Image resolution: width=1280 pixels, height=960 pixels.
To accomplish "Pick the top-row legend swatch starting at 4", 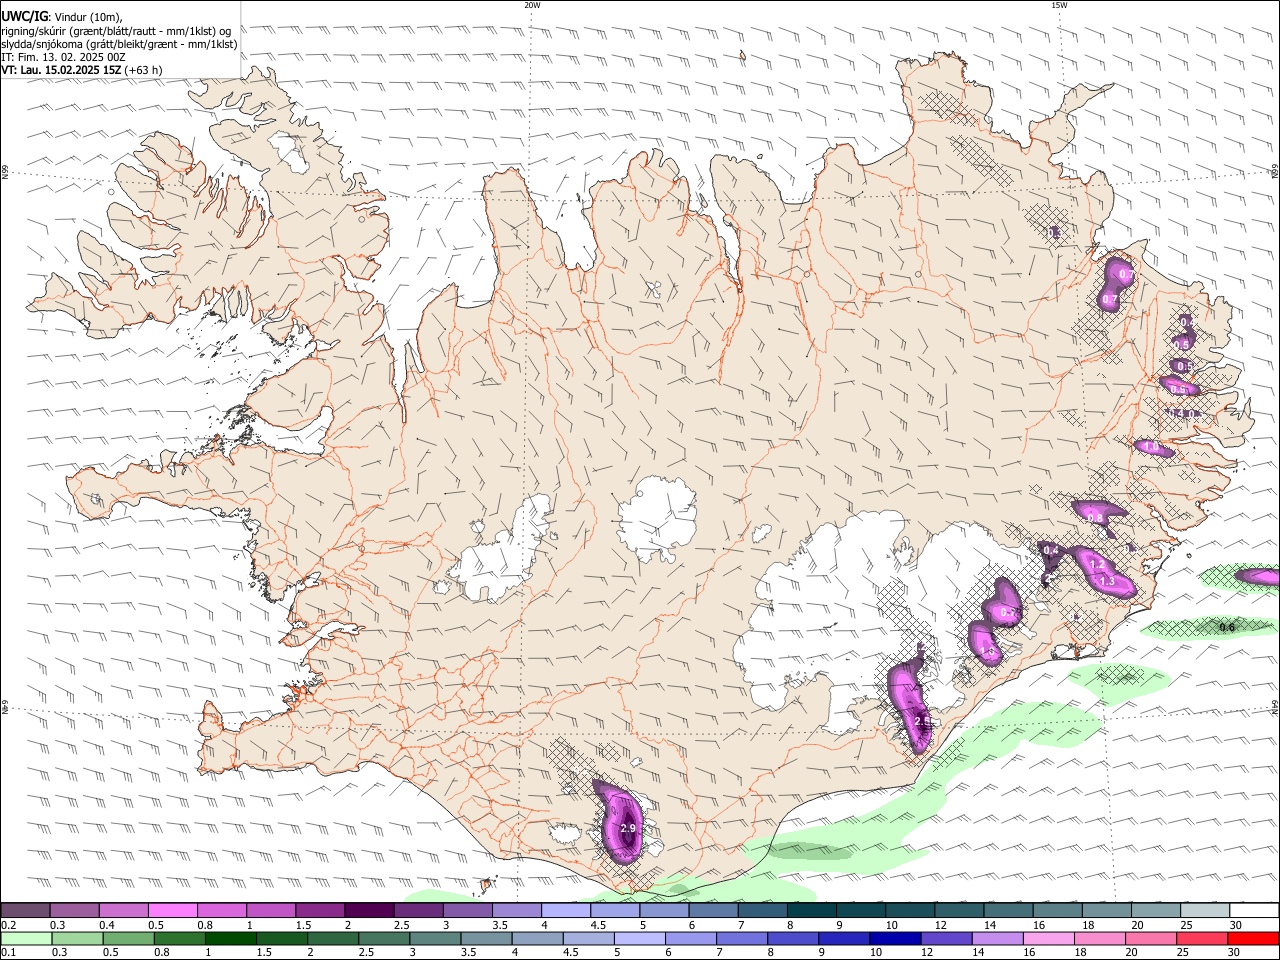I will click(x=566, y=911).
